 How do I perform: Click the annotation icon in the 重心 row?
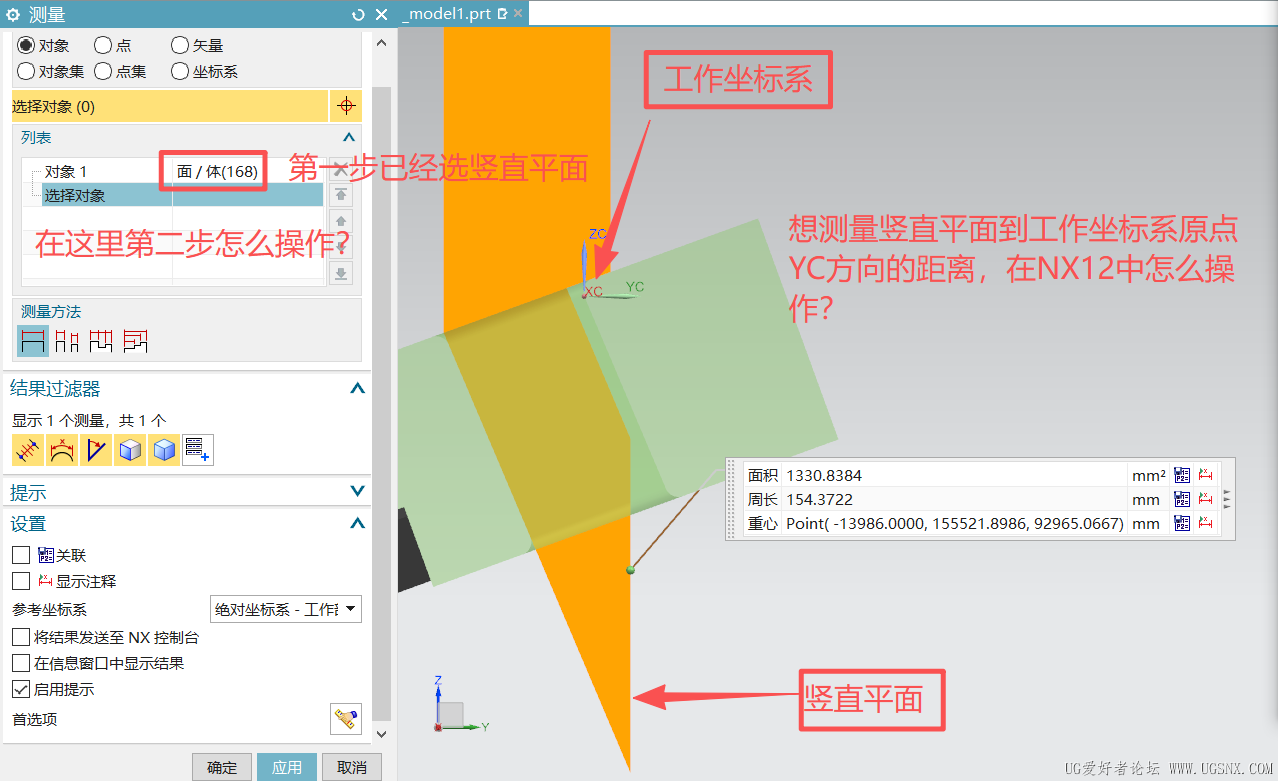pos(1205,523)
